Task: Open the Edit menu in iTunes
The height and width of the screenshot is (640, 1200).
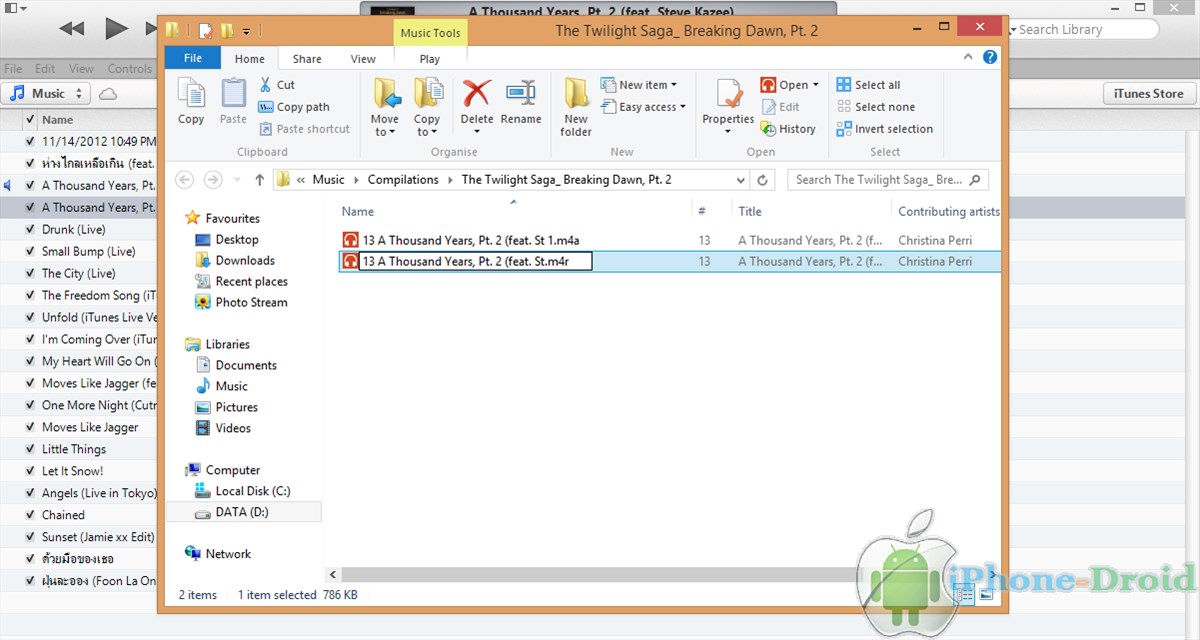Action: click(x=45, y=69)
